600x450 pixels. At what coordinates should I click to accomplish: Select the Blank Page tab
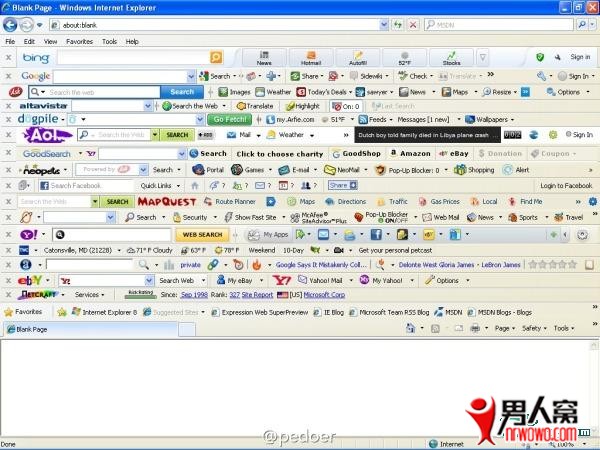(x=90, y=329)
